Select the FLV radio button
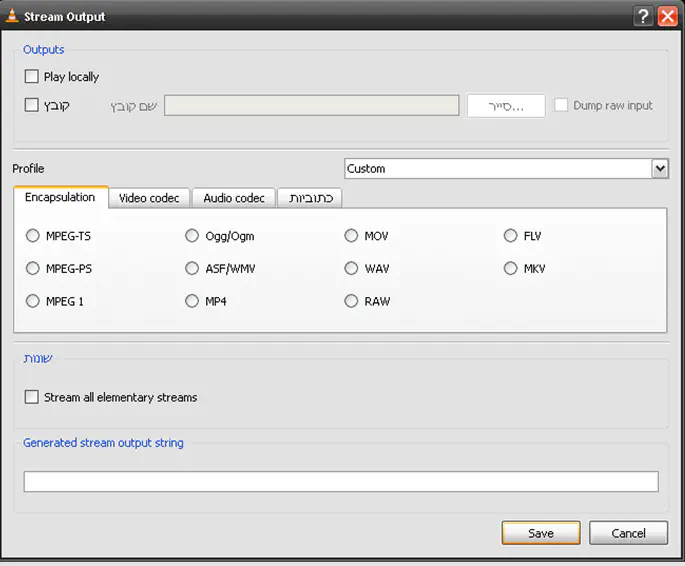 tap(511, 236)
